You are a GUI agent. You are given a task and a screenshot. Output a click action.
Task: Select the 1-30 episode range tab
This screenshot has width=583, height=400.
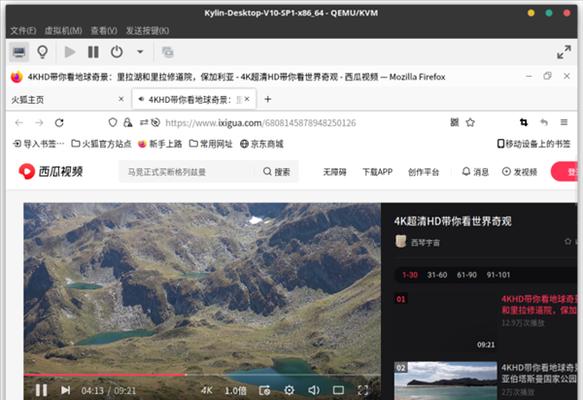(x=410, y=275)
